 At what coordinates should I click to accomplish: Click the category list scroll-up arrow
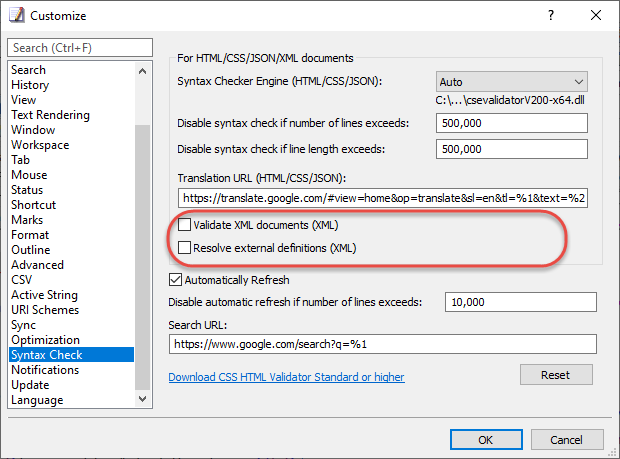[x=142, y=72]
